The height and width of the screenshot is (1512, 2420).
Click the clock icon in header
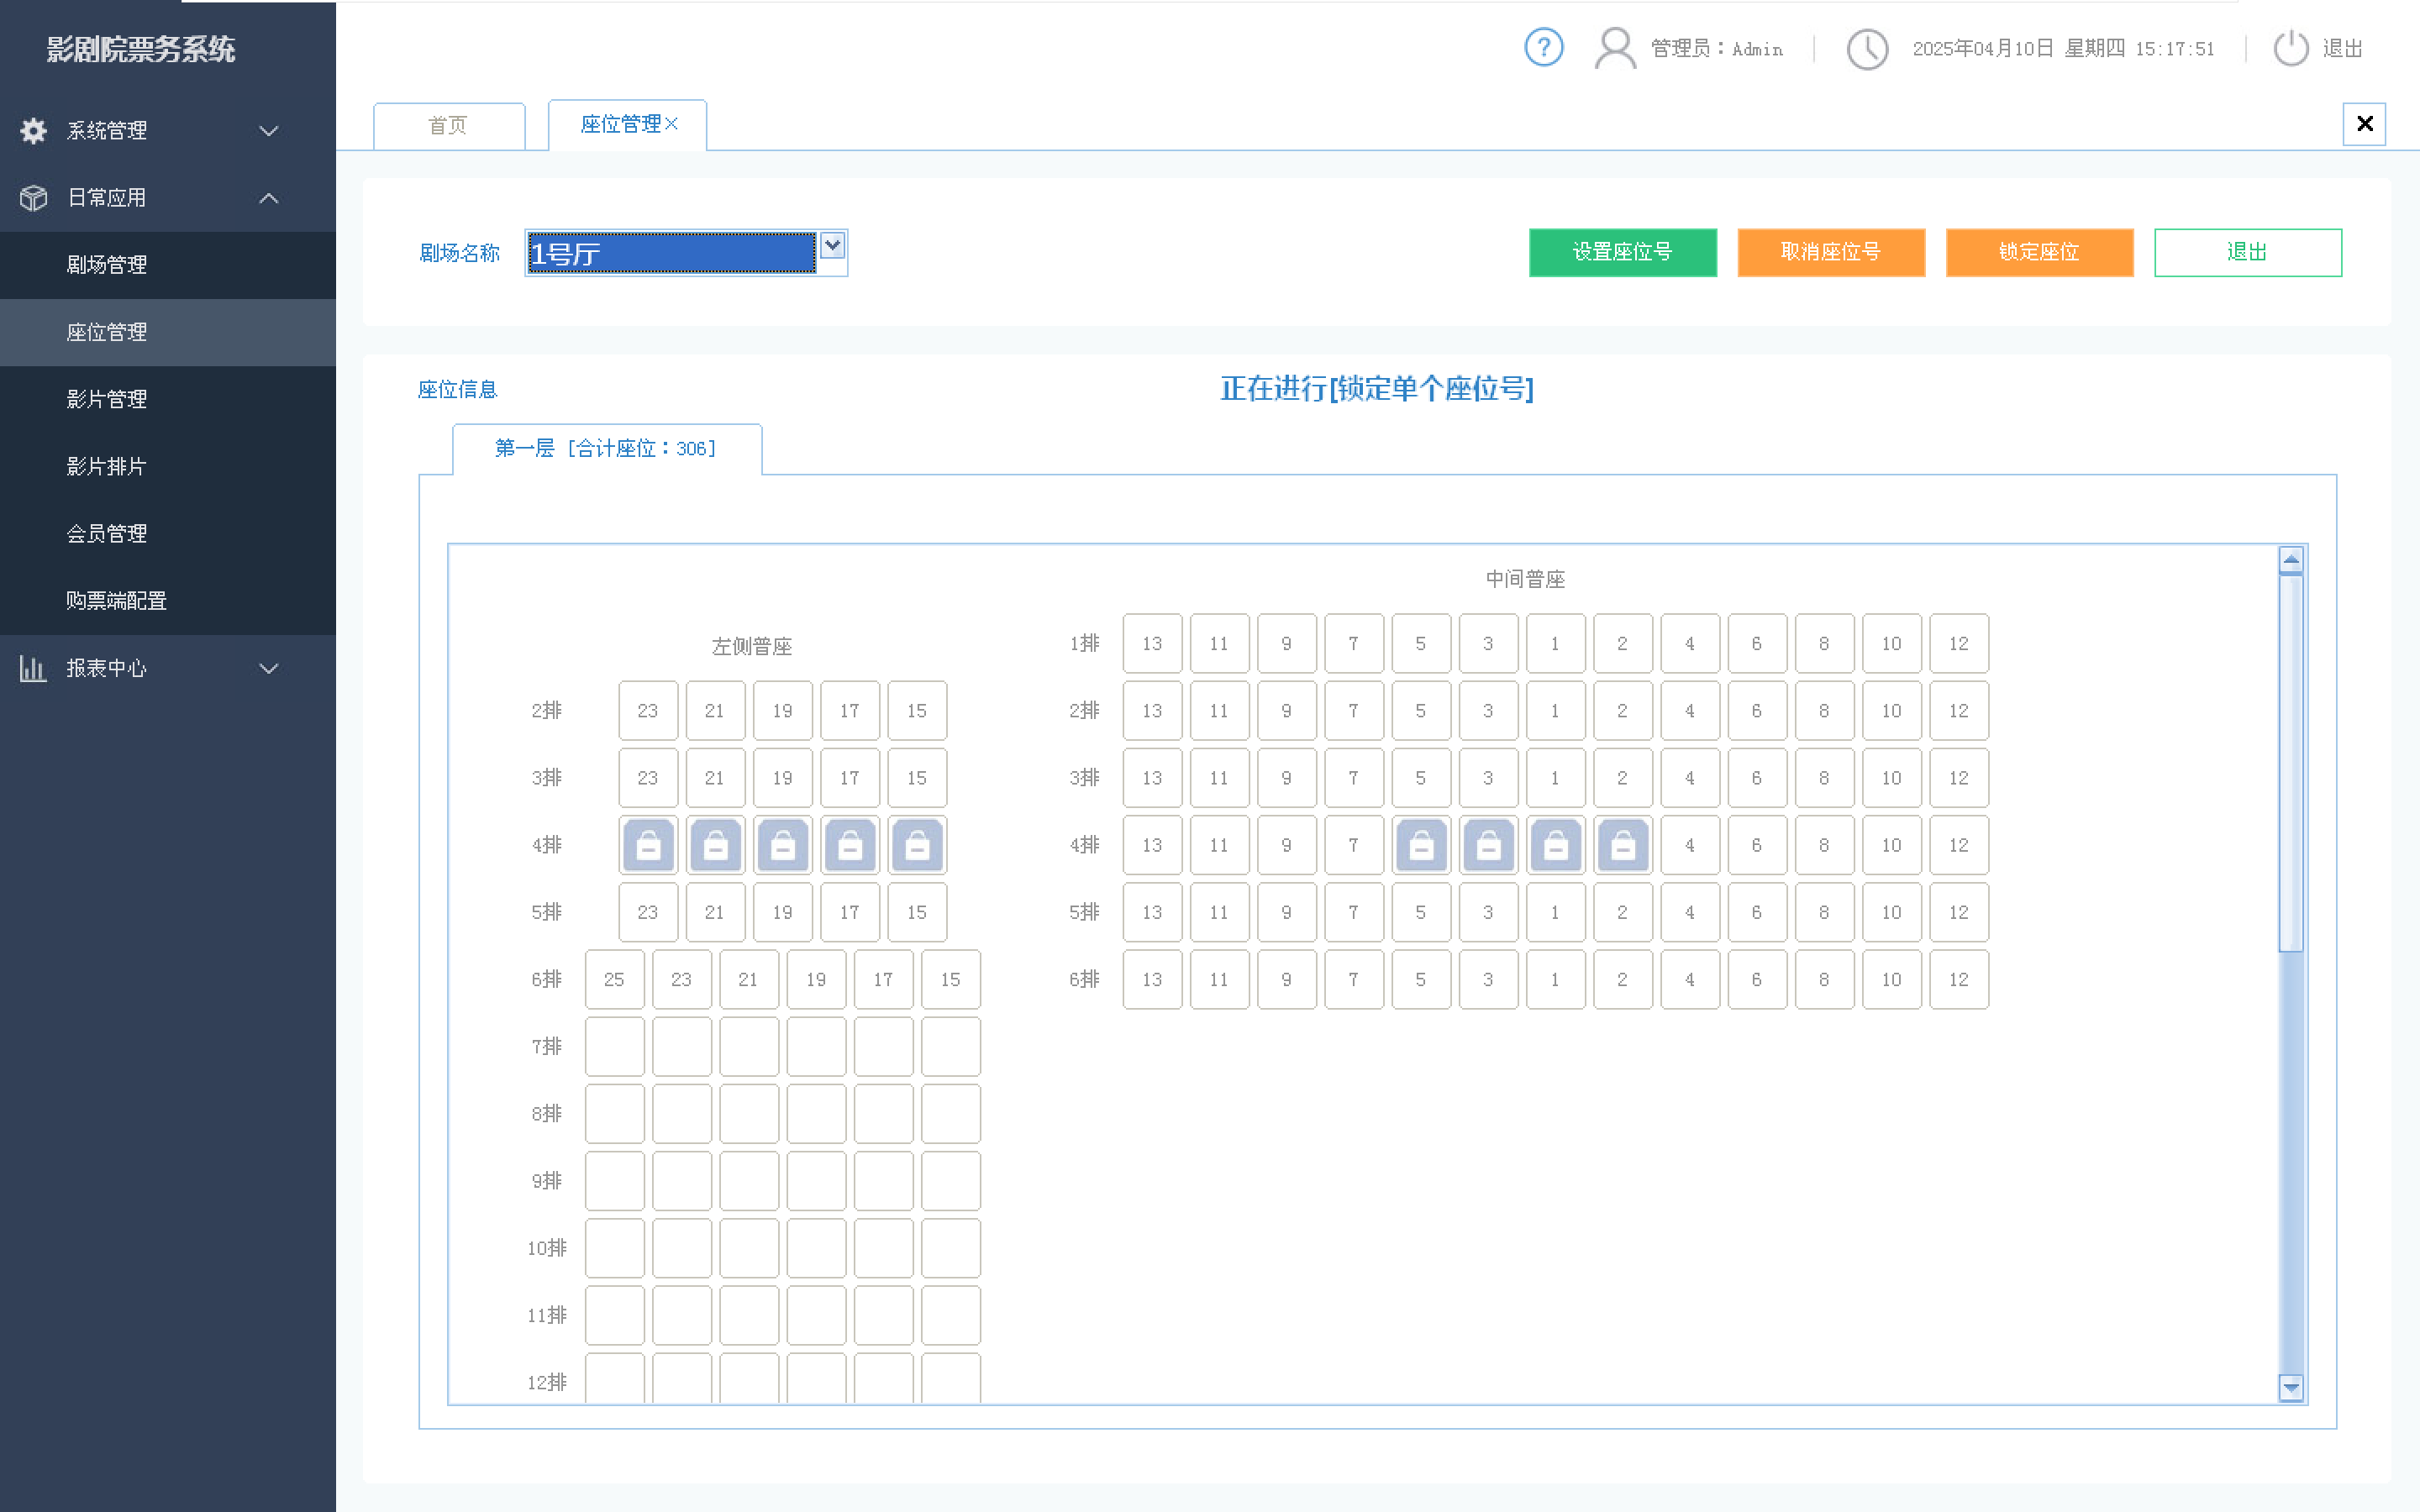[1866, 48]
